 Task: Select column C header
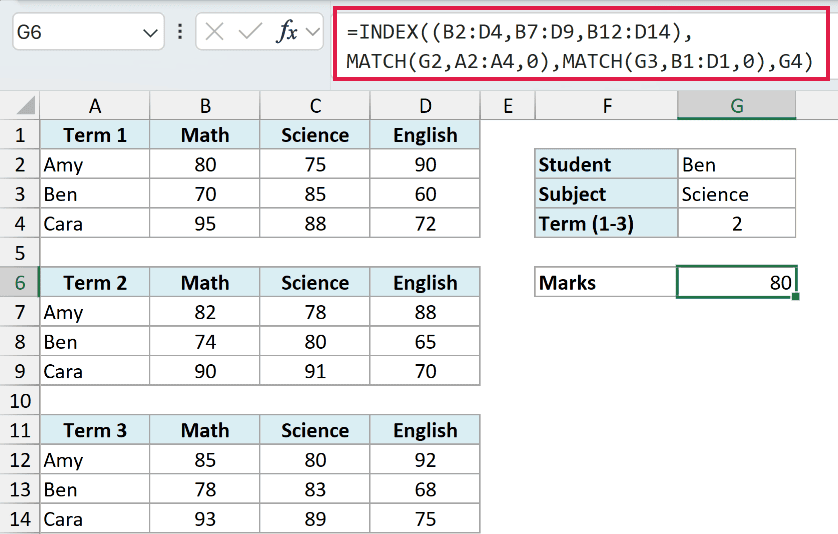315,105
